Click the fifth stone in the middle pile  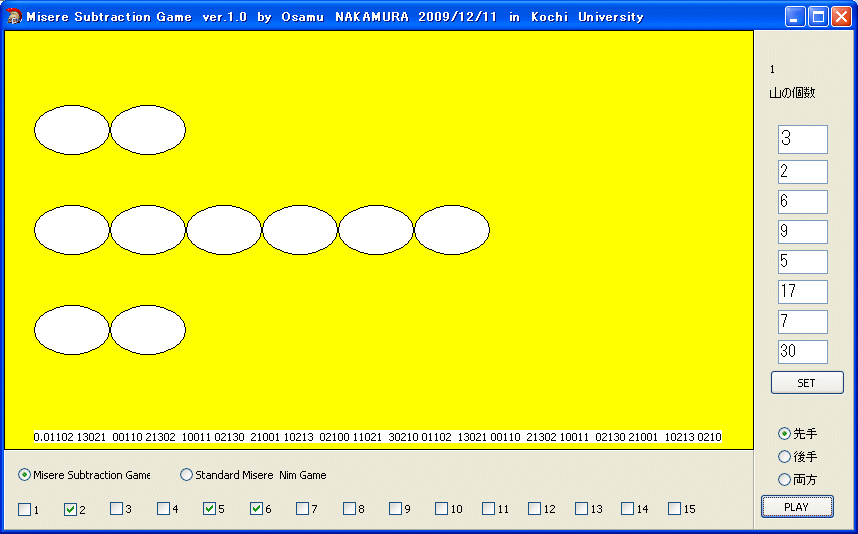(376, 230)
